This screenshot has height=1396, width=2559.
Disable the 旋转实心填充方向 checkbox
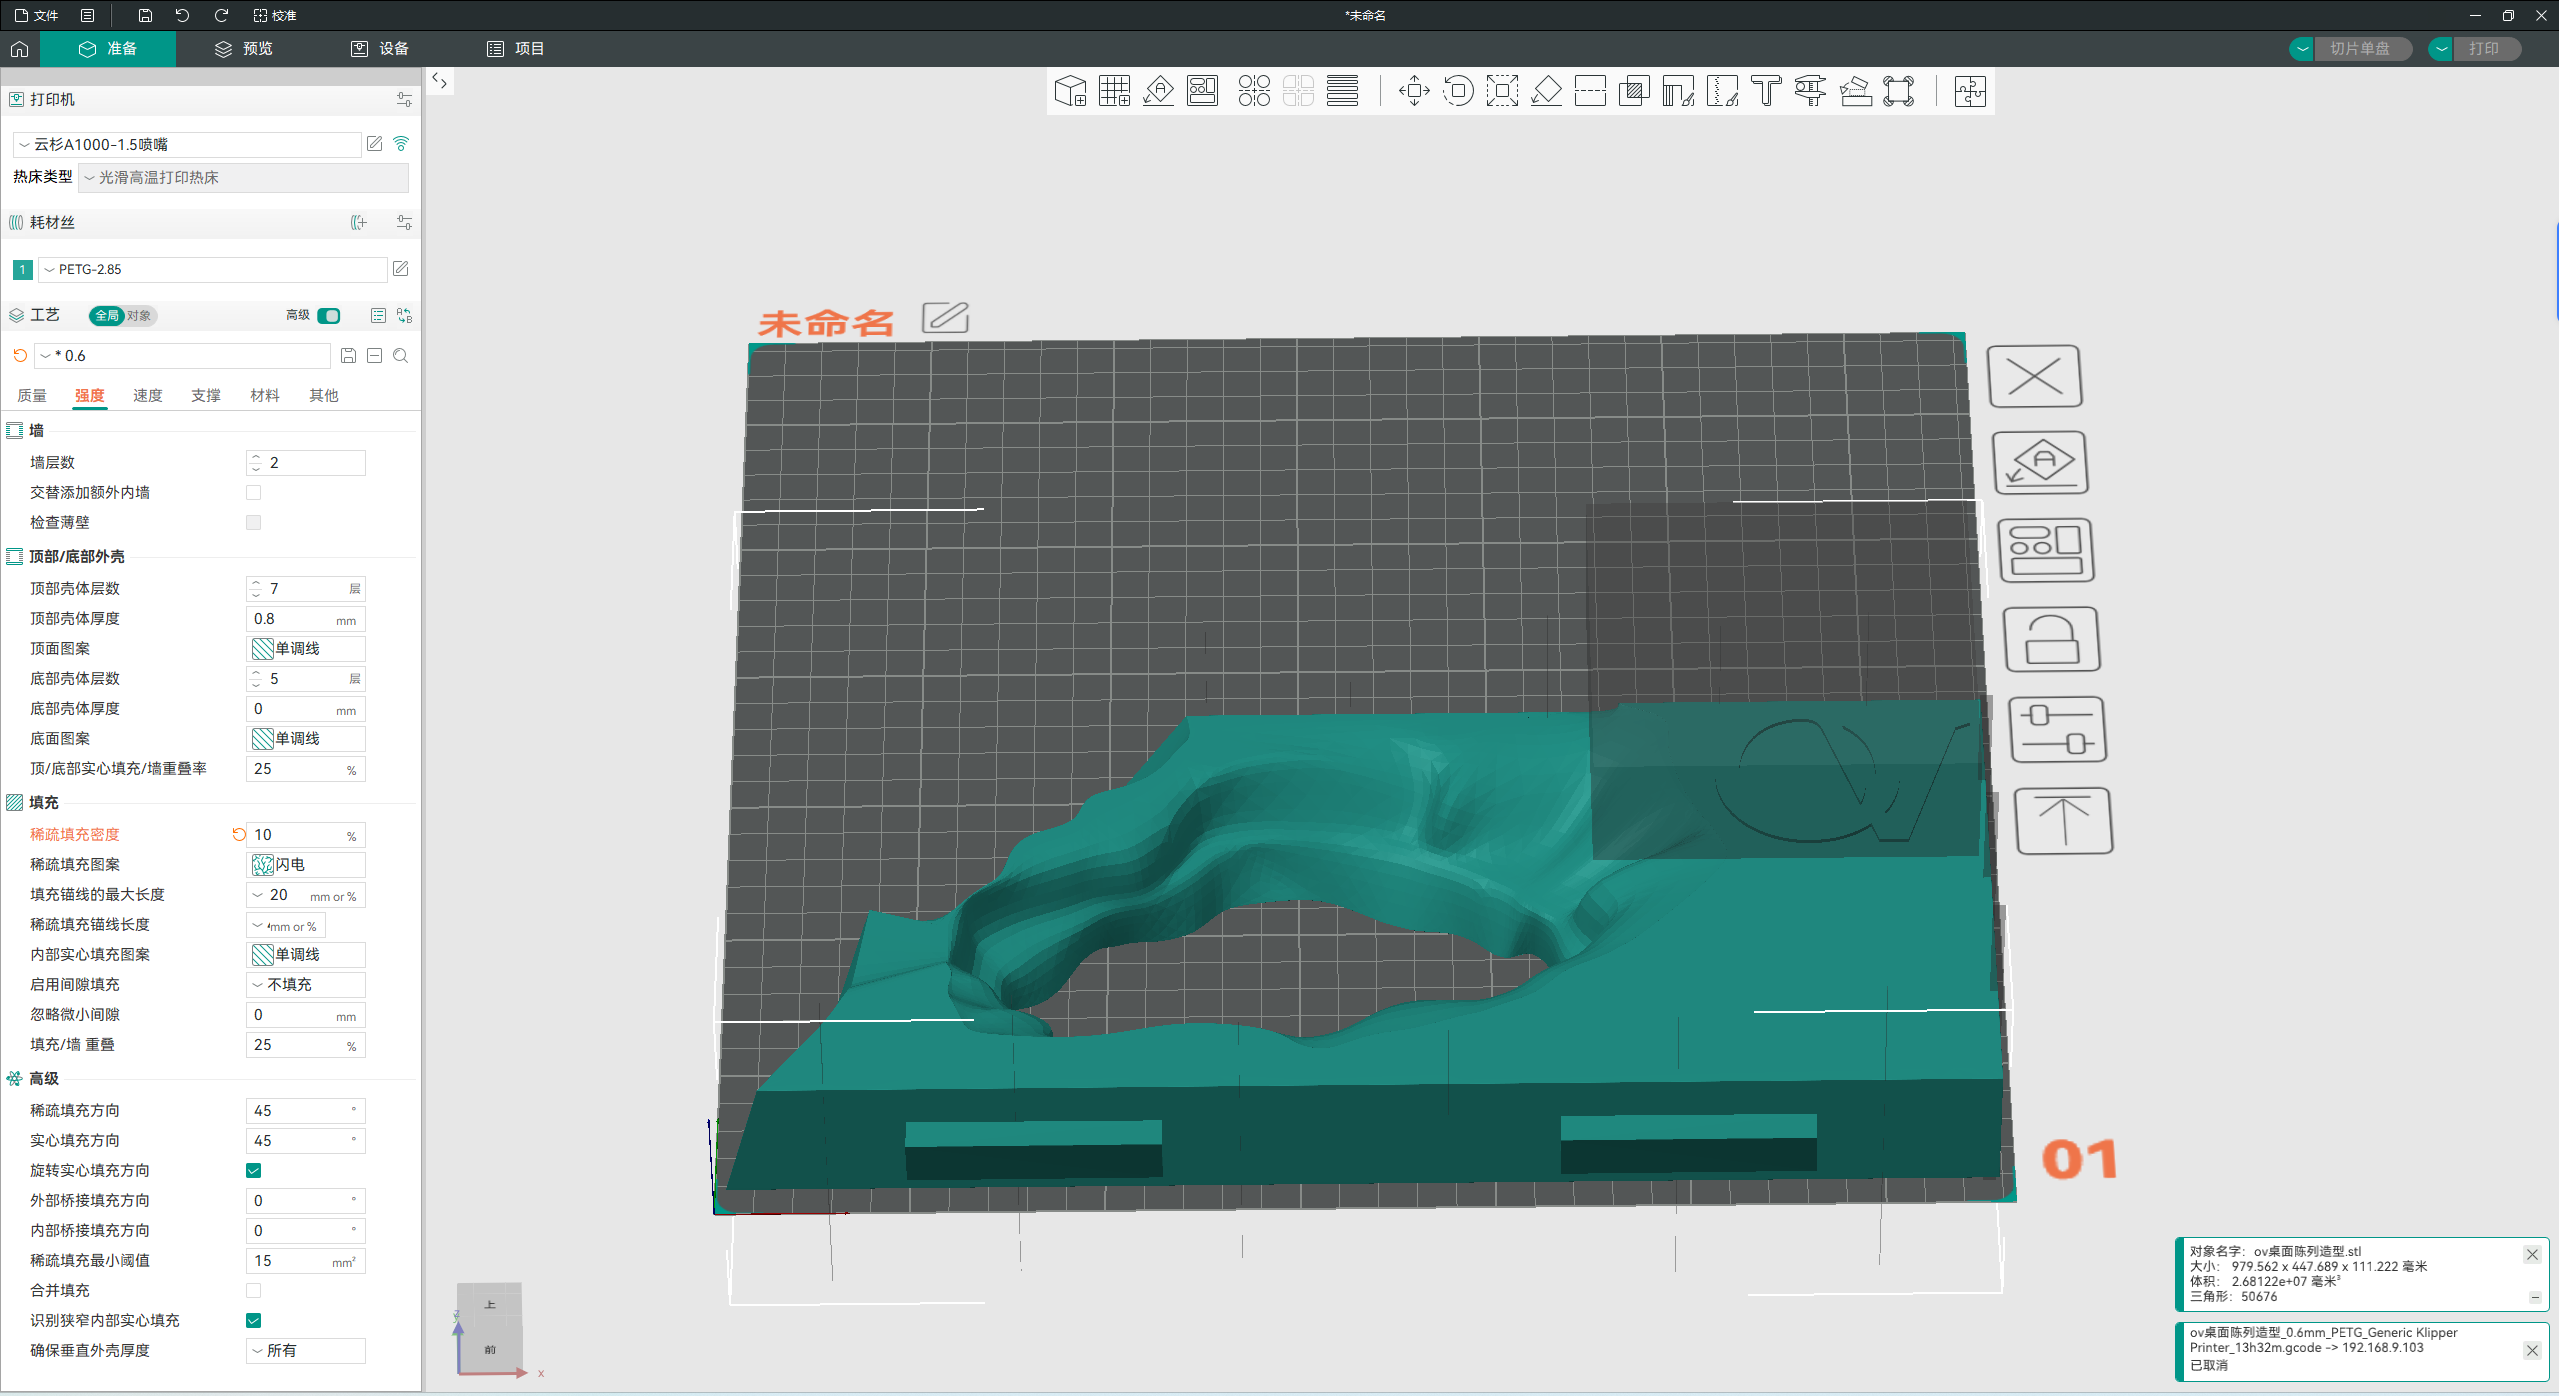tap(253, 1169)
